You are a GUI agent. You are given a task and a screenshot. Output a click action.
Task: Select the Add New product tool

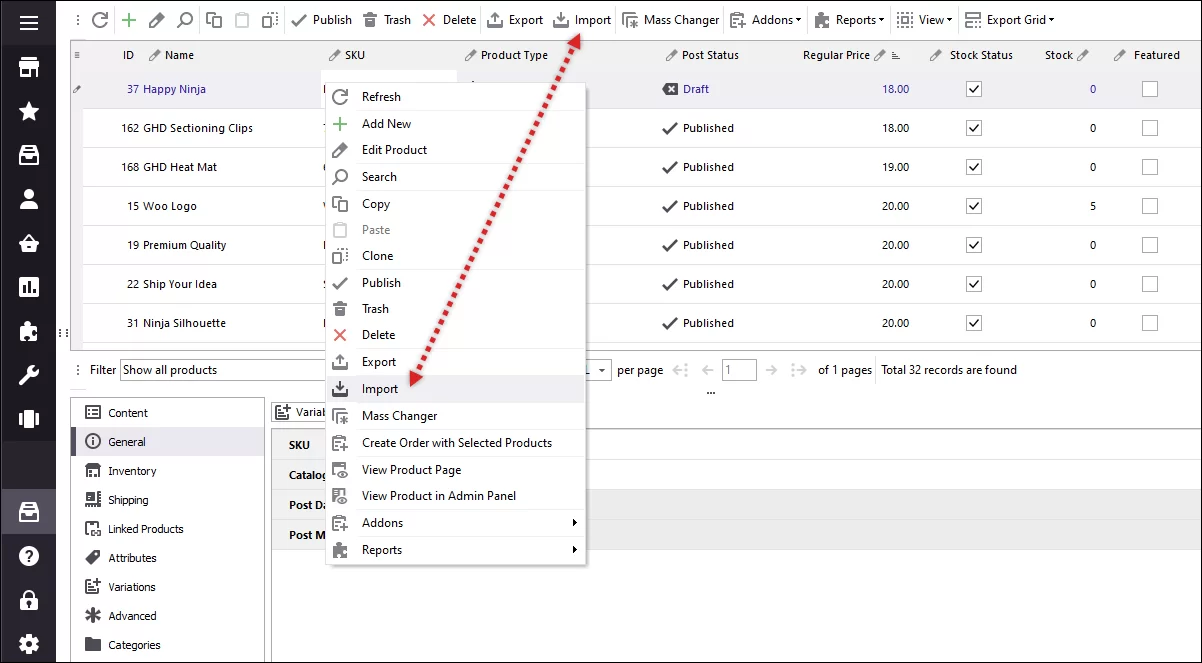coord(127,19)
